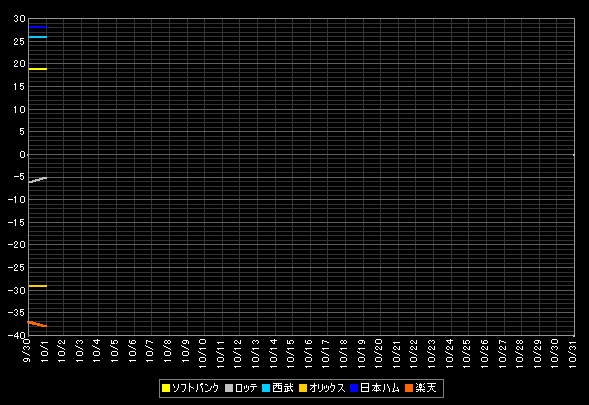Click the -30 y-axis label
The image size is (589, 405).
pos(17,290)
